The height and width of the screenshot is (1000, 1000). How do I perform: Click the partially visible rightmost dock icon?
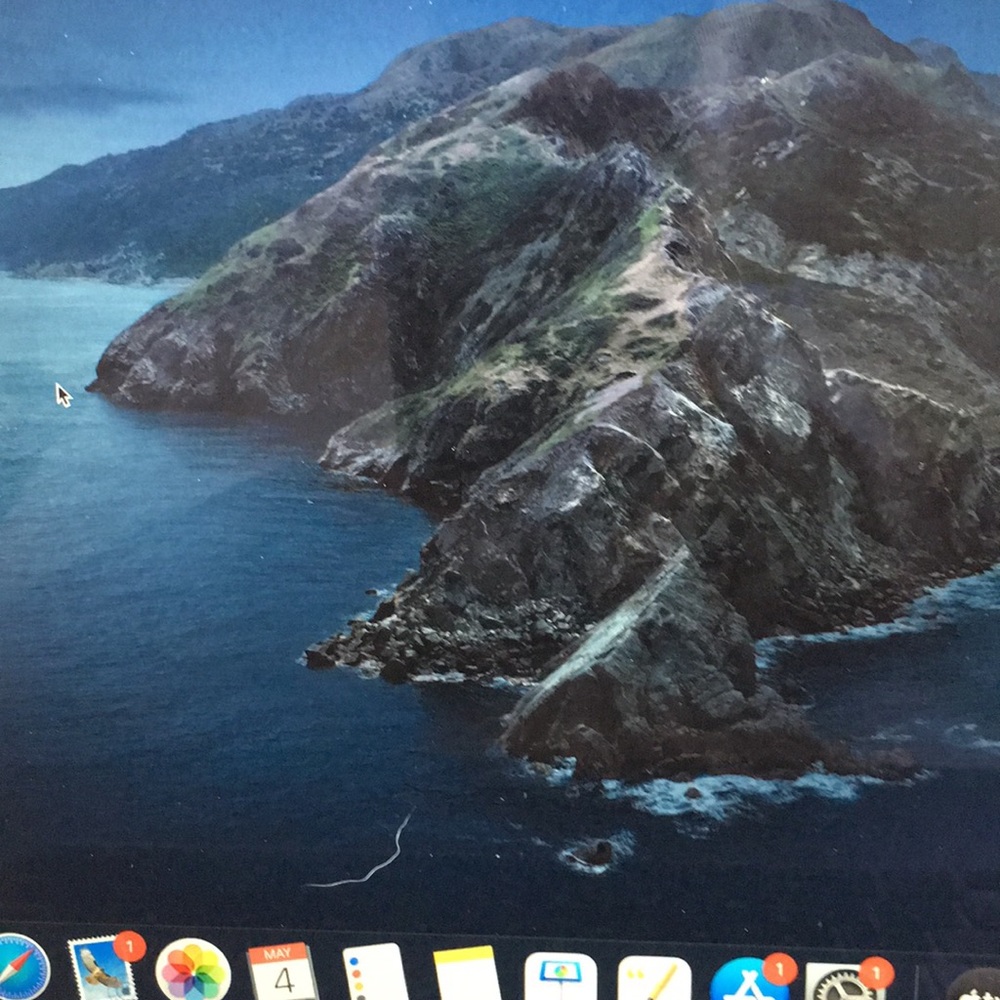coord(975,985)
